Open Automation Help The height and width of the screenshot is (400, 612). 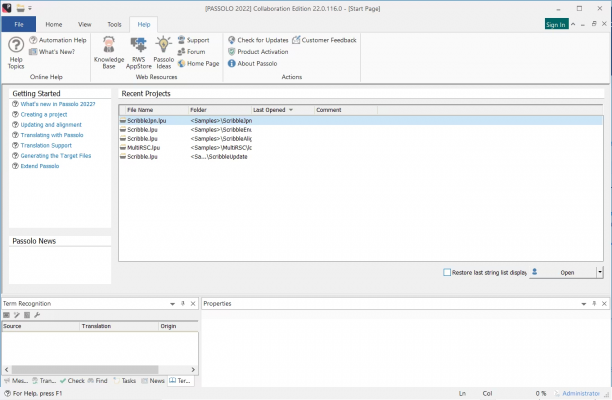click(x=58, y=40)
